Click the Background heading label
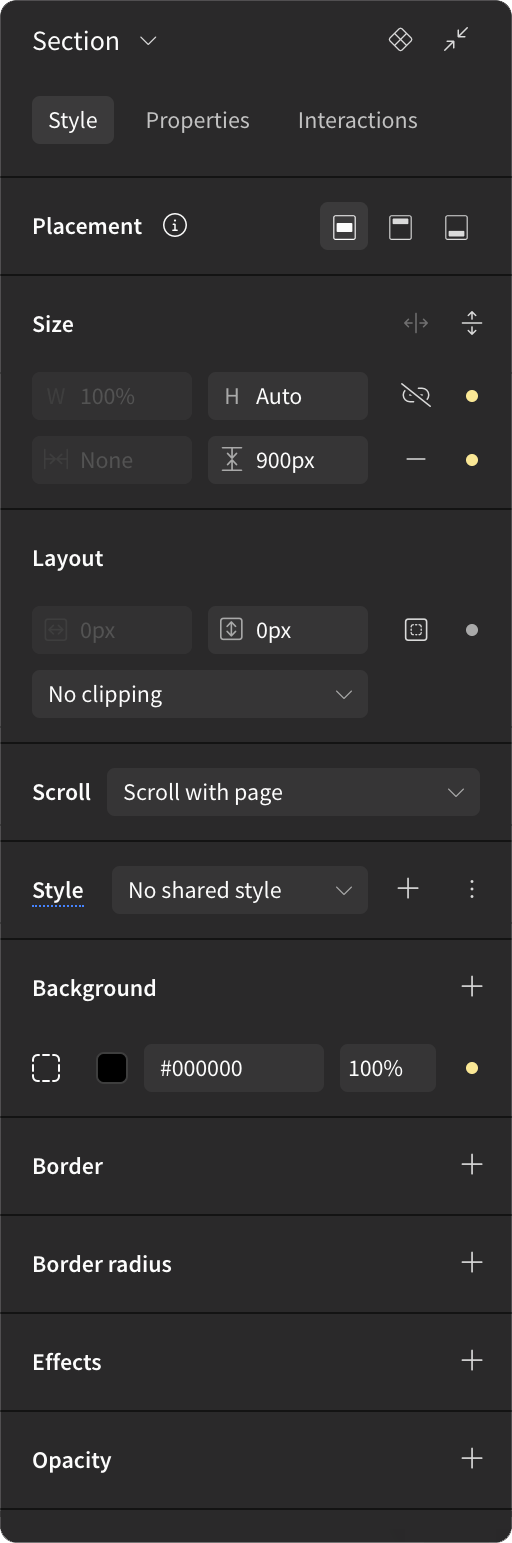Screen dimensions: 512x1543 [x=94, y=988]
